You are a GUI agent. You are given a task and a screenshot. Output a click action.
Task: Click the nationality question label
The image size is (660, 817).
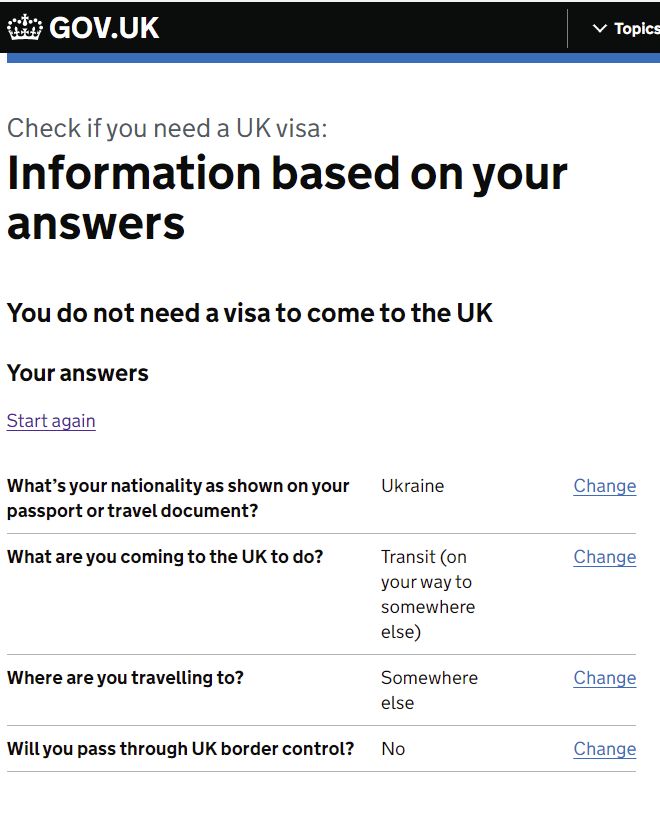click(x=178, y=498)
